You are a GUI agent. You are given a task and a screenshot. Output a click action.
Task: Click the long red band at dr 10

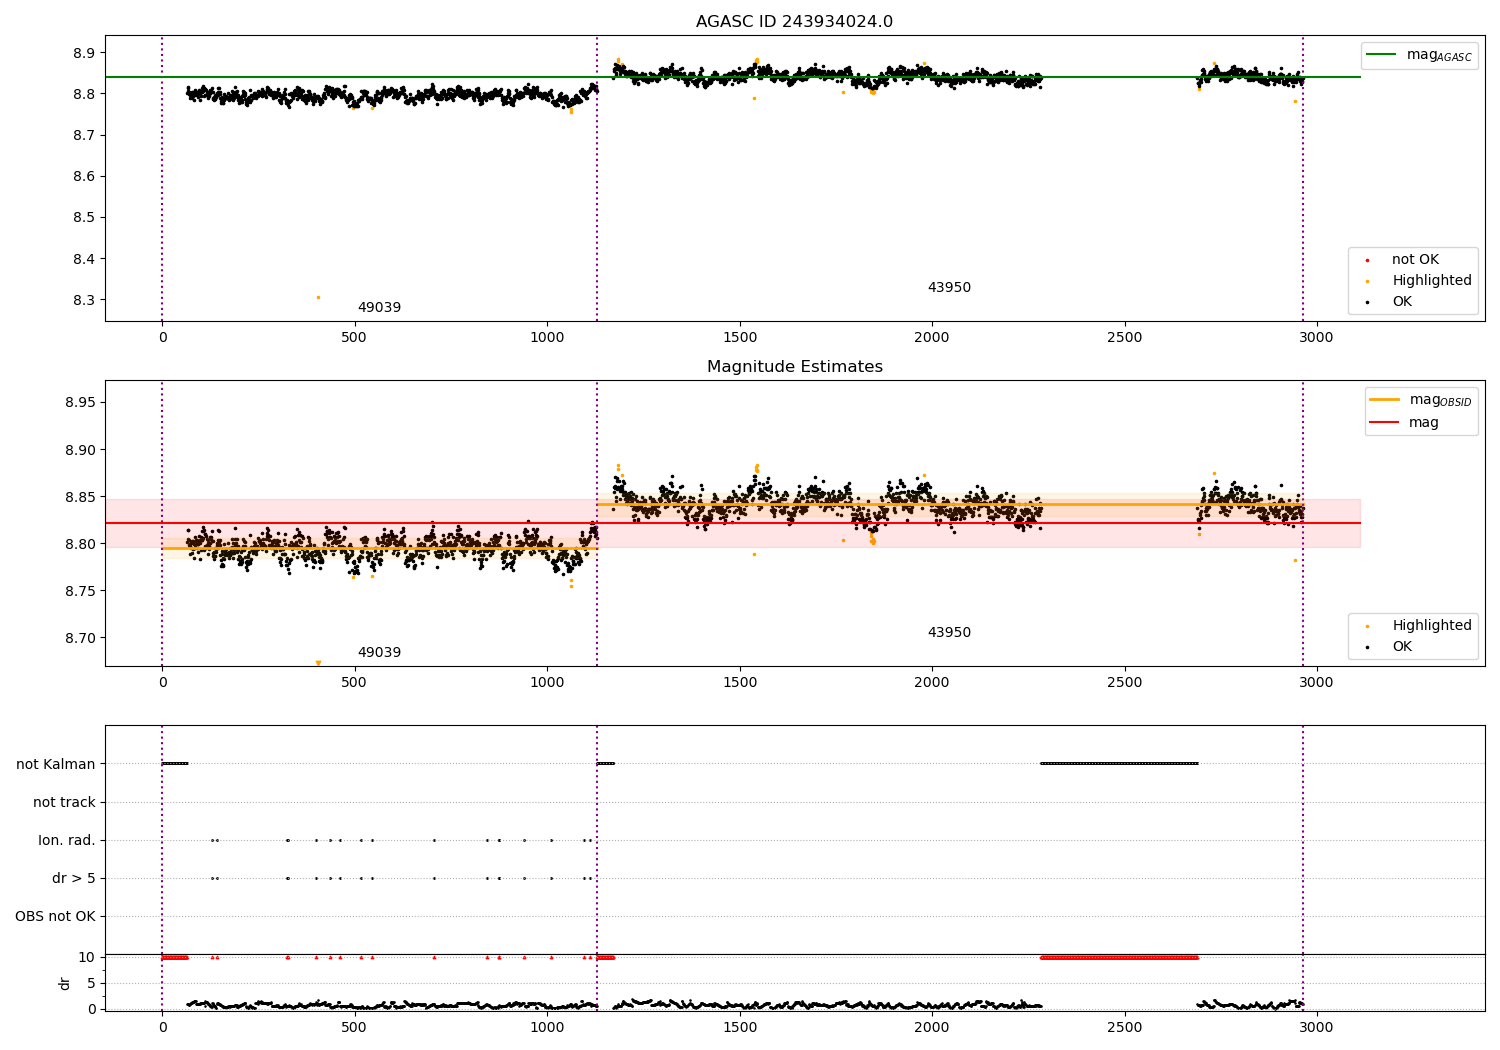tap(1119, 957)
